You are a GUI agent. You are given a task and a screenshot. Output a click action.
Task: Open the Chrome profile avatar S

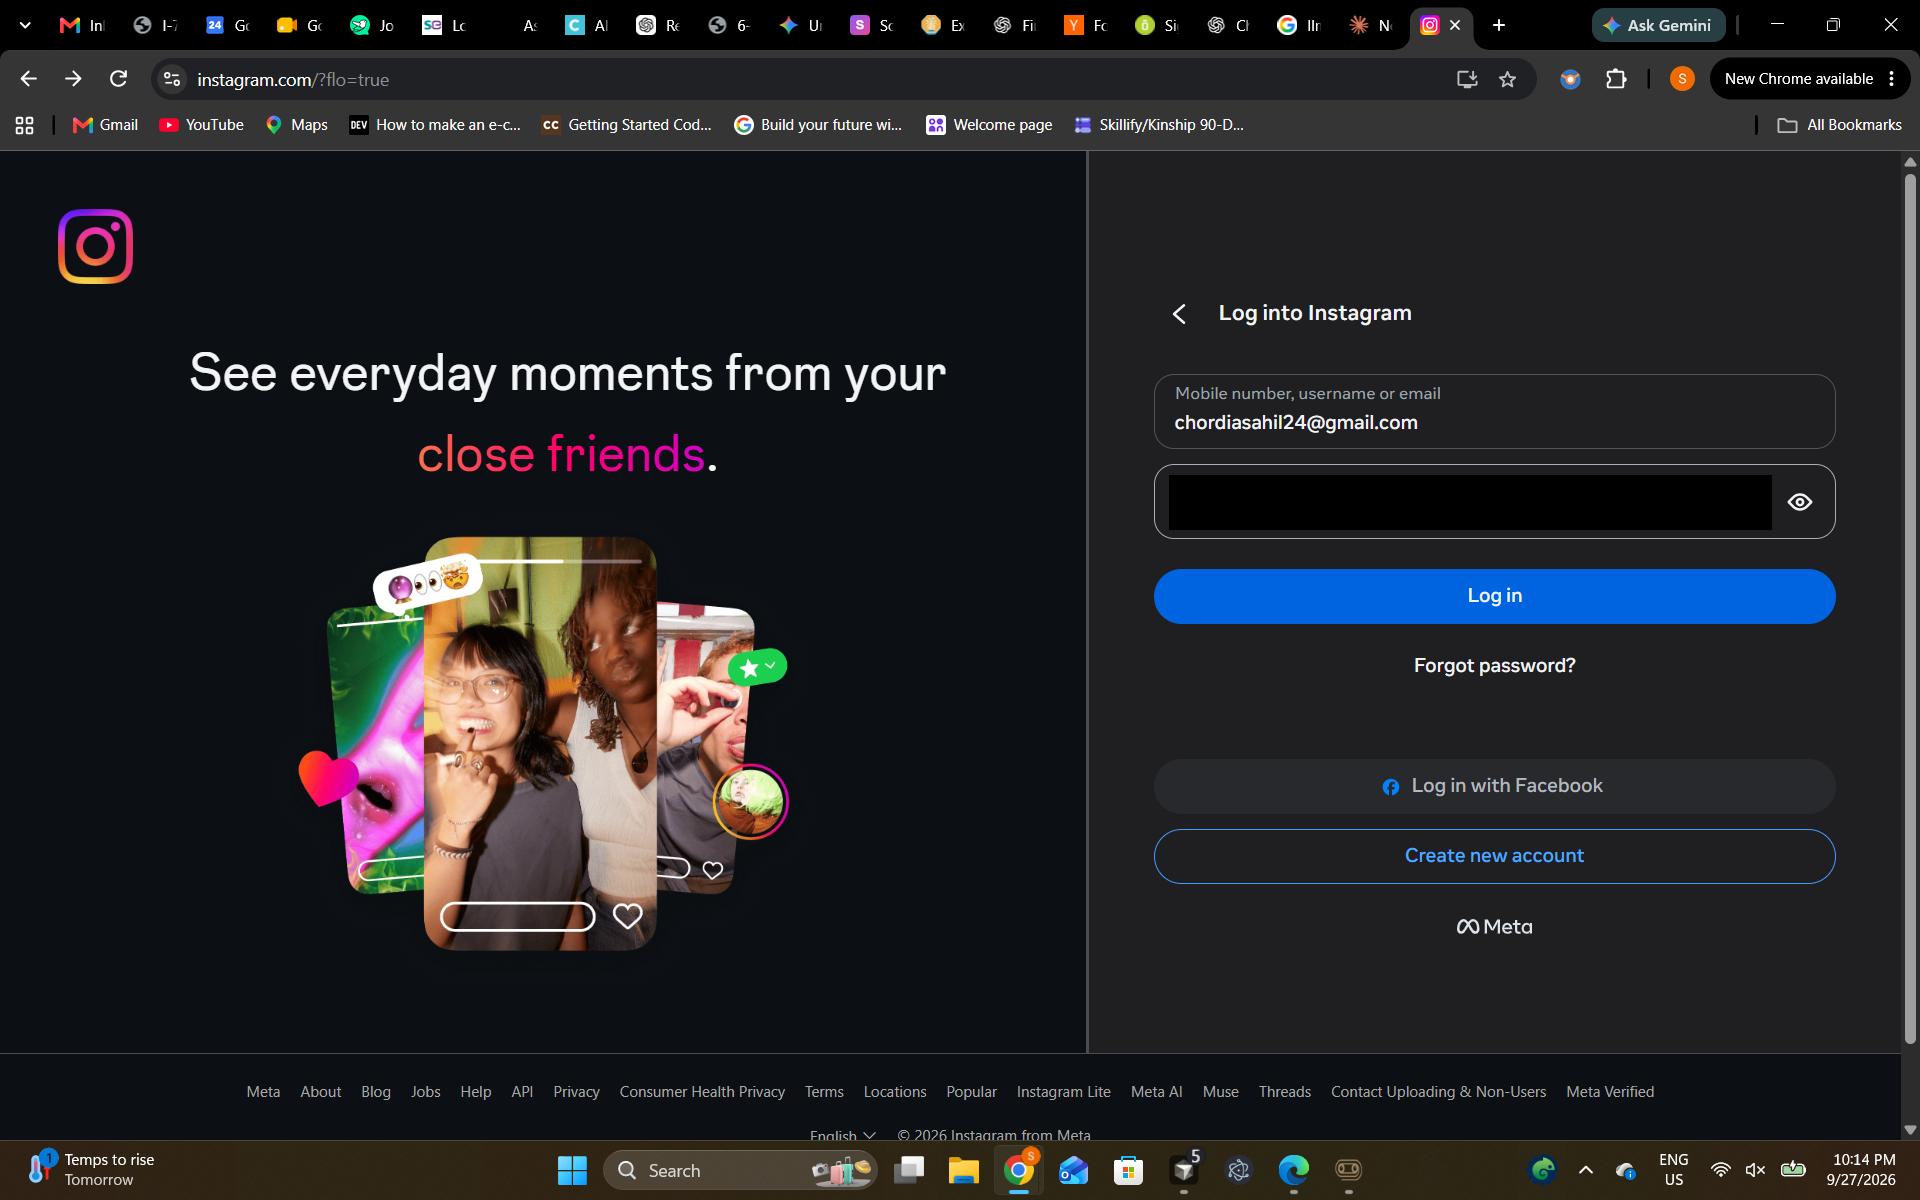(x=1682, y=79)
